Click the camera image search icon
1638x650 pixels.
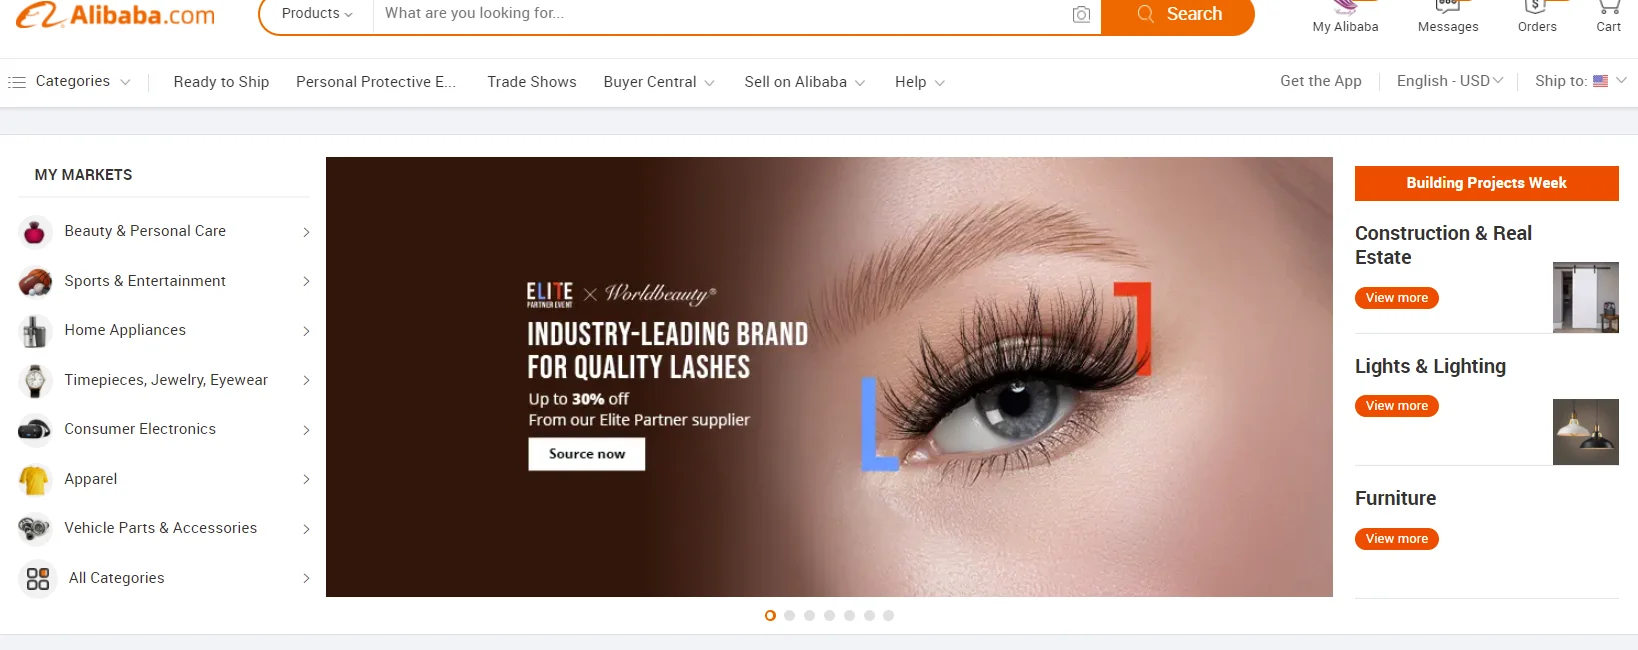[x=1081, y=14]
